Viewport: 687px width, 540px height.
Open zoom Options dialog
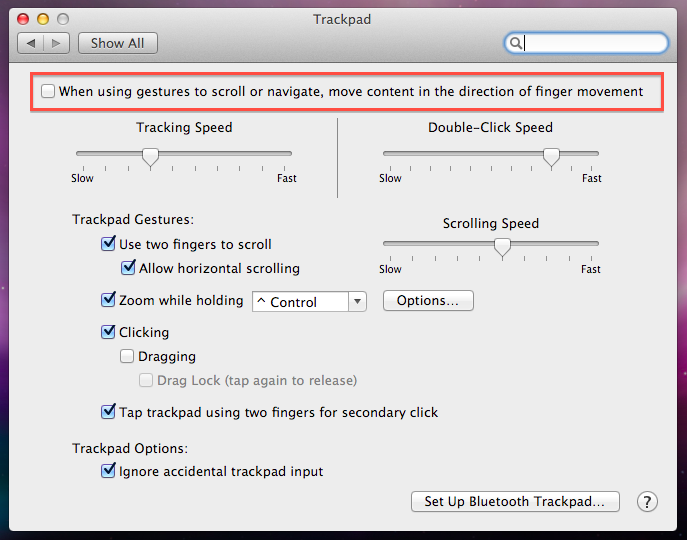427,300
